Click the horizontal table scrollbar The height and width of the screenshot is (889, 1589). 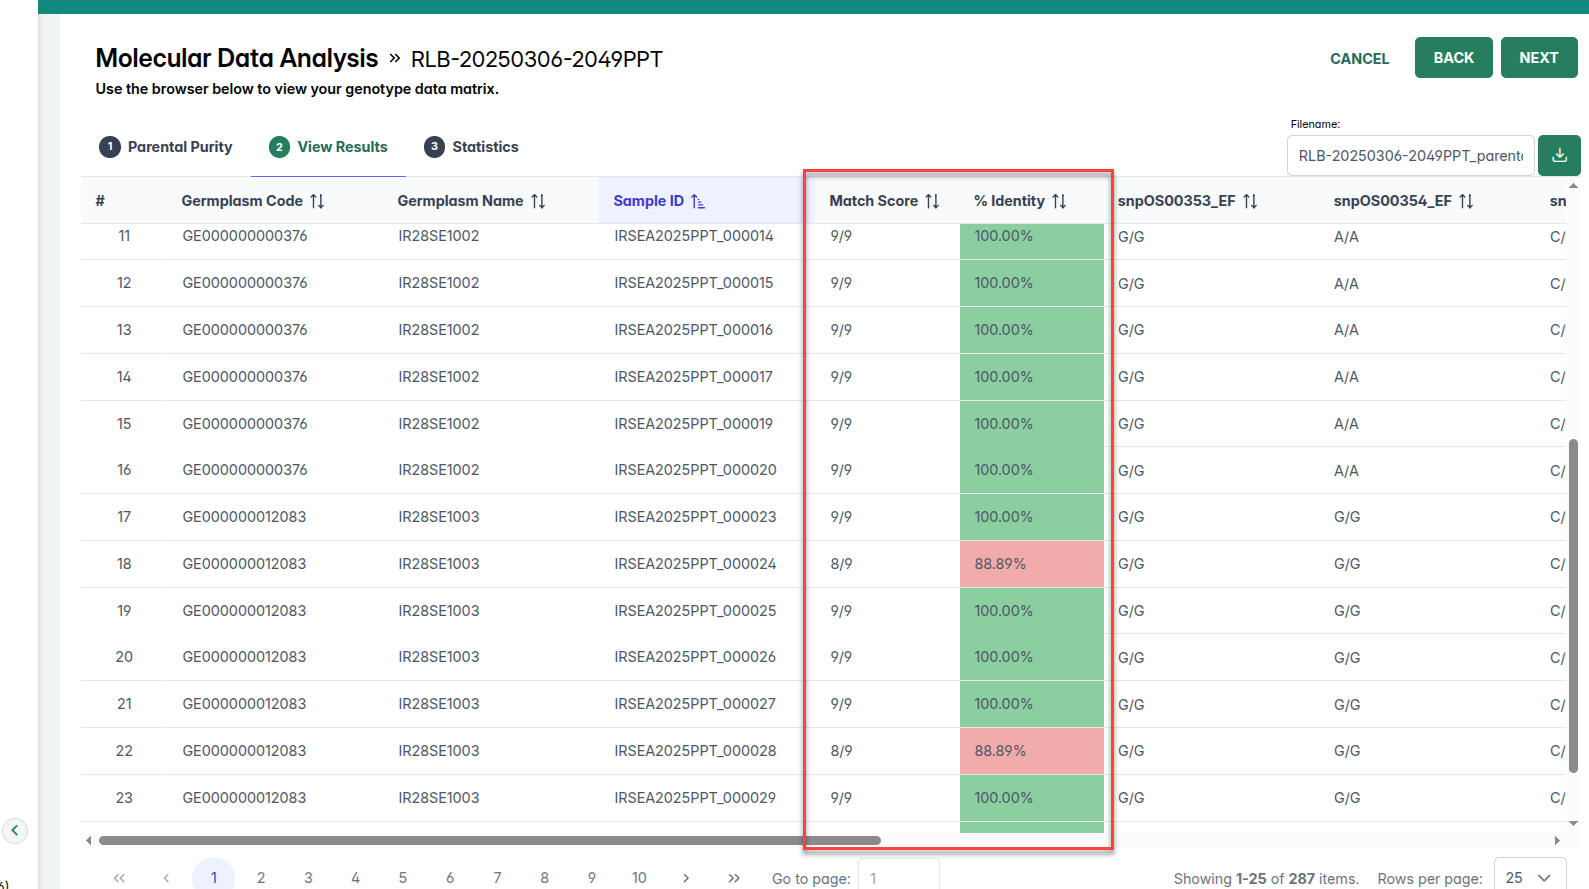coord(490,841)
